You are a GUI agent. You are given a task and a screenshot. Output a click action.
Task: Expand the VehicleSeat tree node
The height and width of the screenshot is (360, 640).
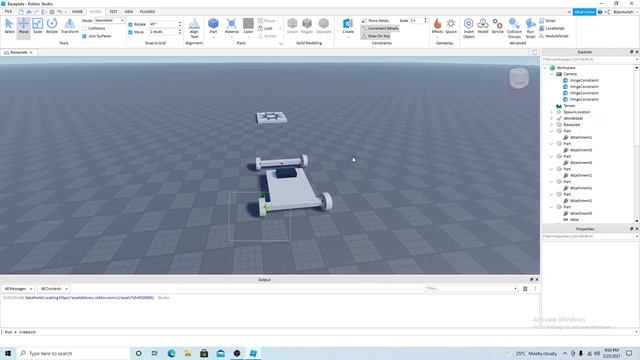click(x=551, y=118)
